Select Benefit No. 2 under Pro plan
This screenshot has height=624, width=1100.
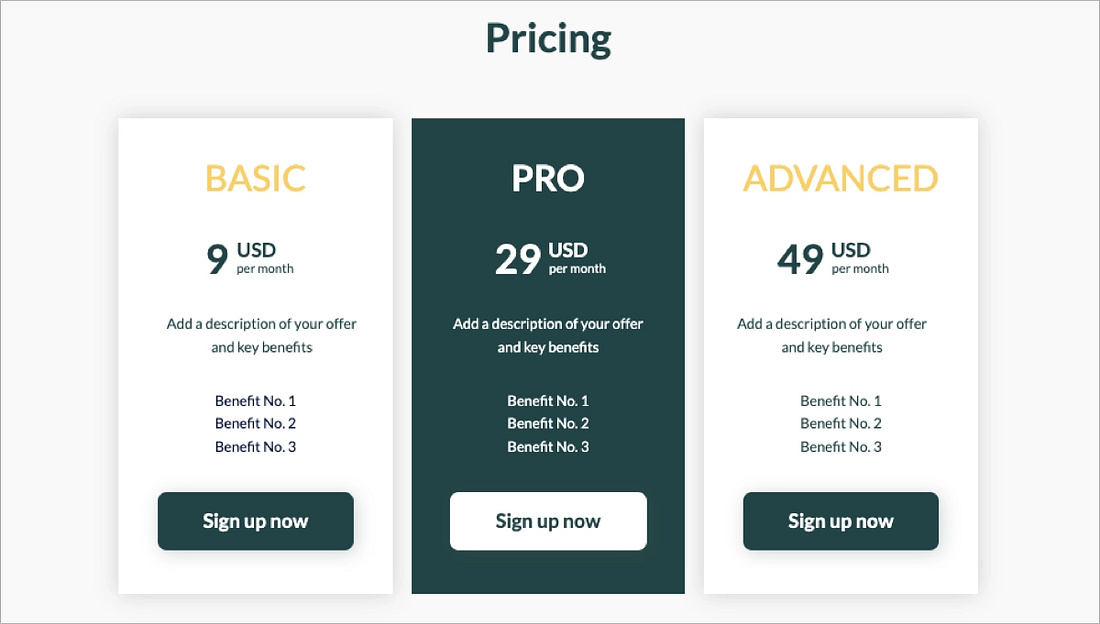(548, 423)
